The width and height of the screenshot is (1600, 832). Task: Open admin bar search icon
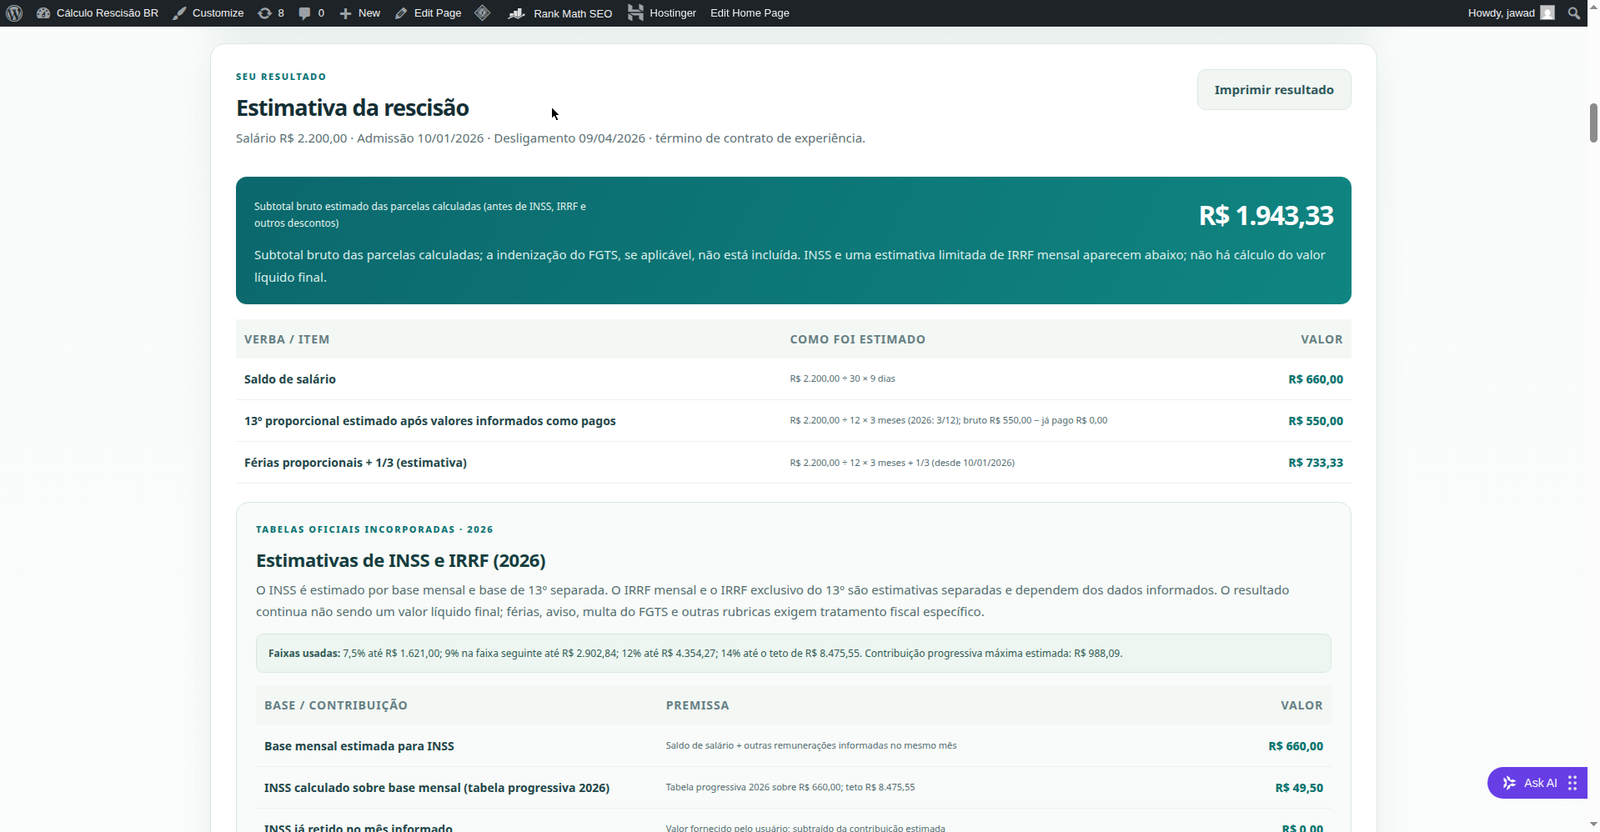point(1574,13)
